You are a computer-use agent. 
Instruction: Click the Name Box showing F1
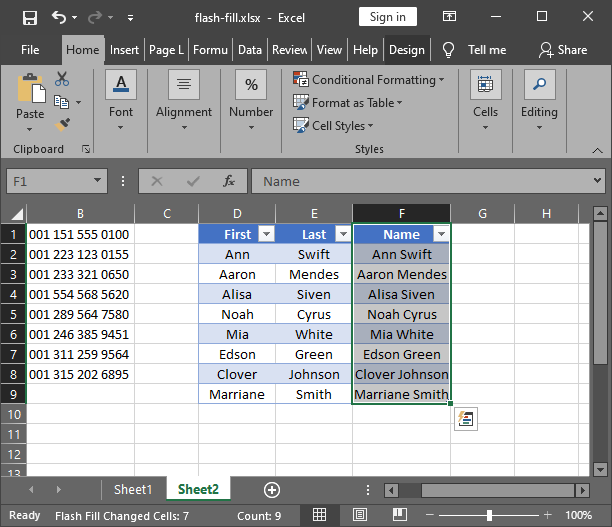[49, 181]
